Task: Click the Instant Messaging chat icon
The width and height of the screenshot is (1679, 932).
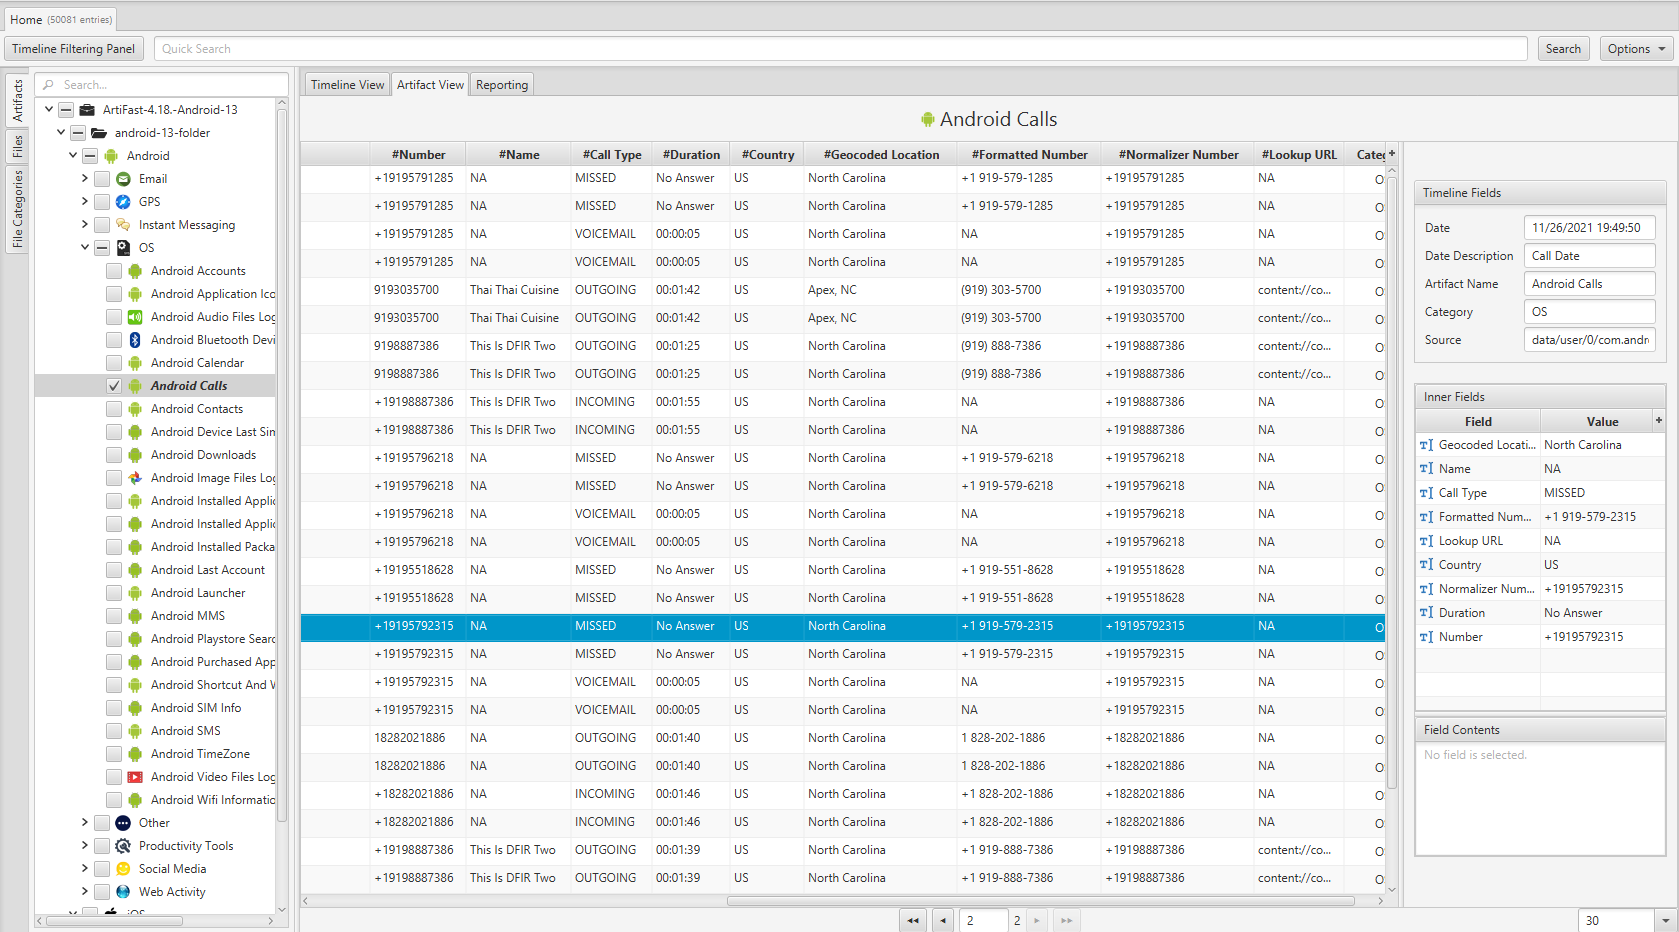Action: [123, 225]
